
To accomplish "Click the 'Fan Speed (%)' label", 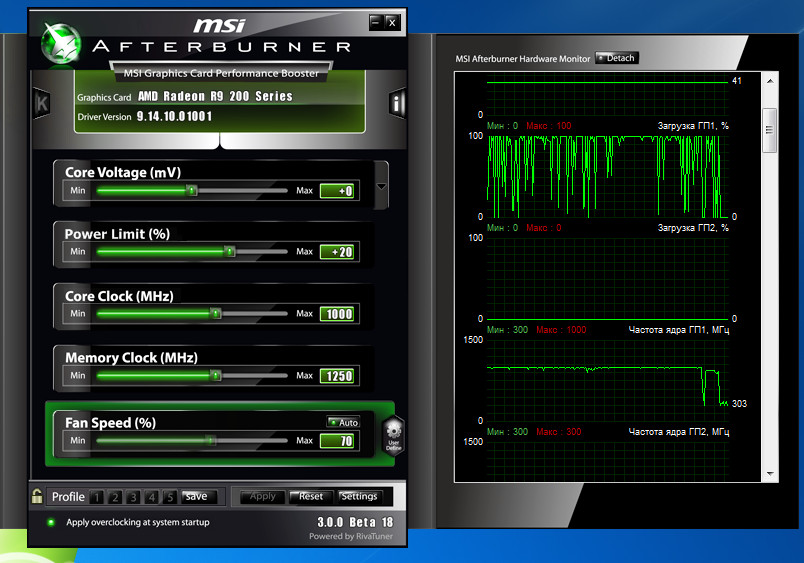I will (x=110, y=423).
